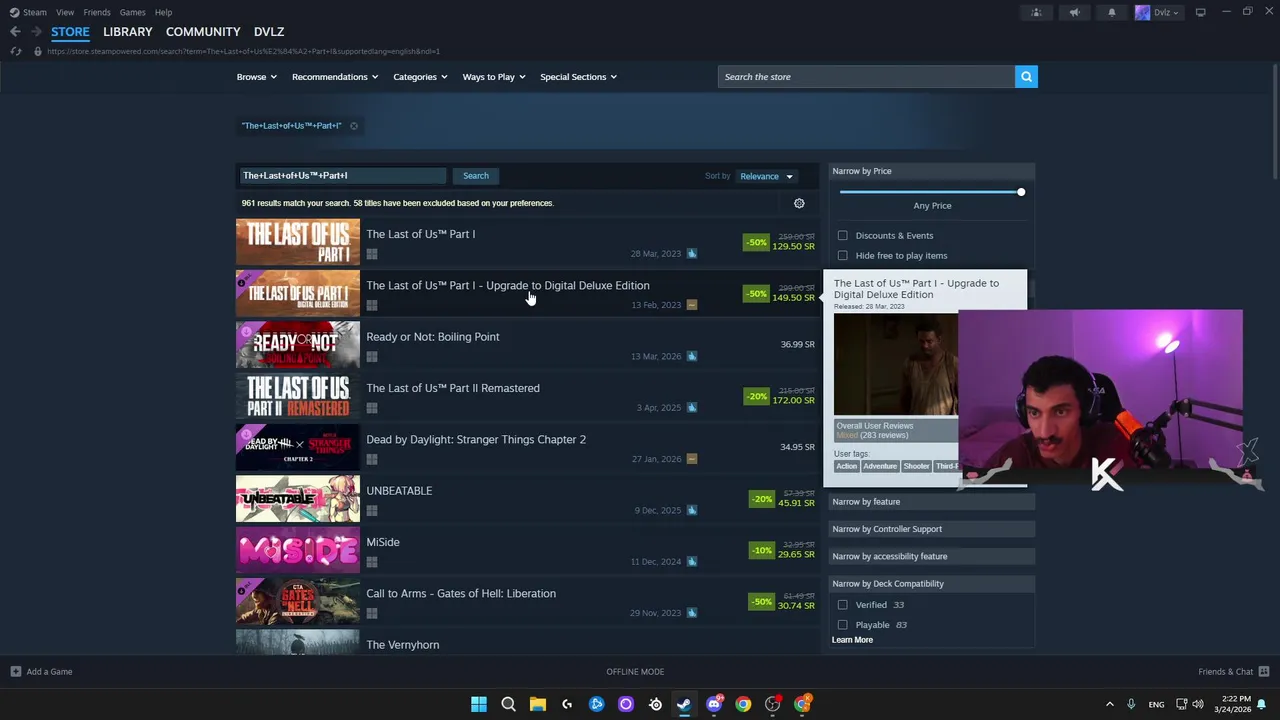Open the View menu
Image resolution: width=1280 pixels, height=720 pixels.
(65, 12)
